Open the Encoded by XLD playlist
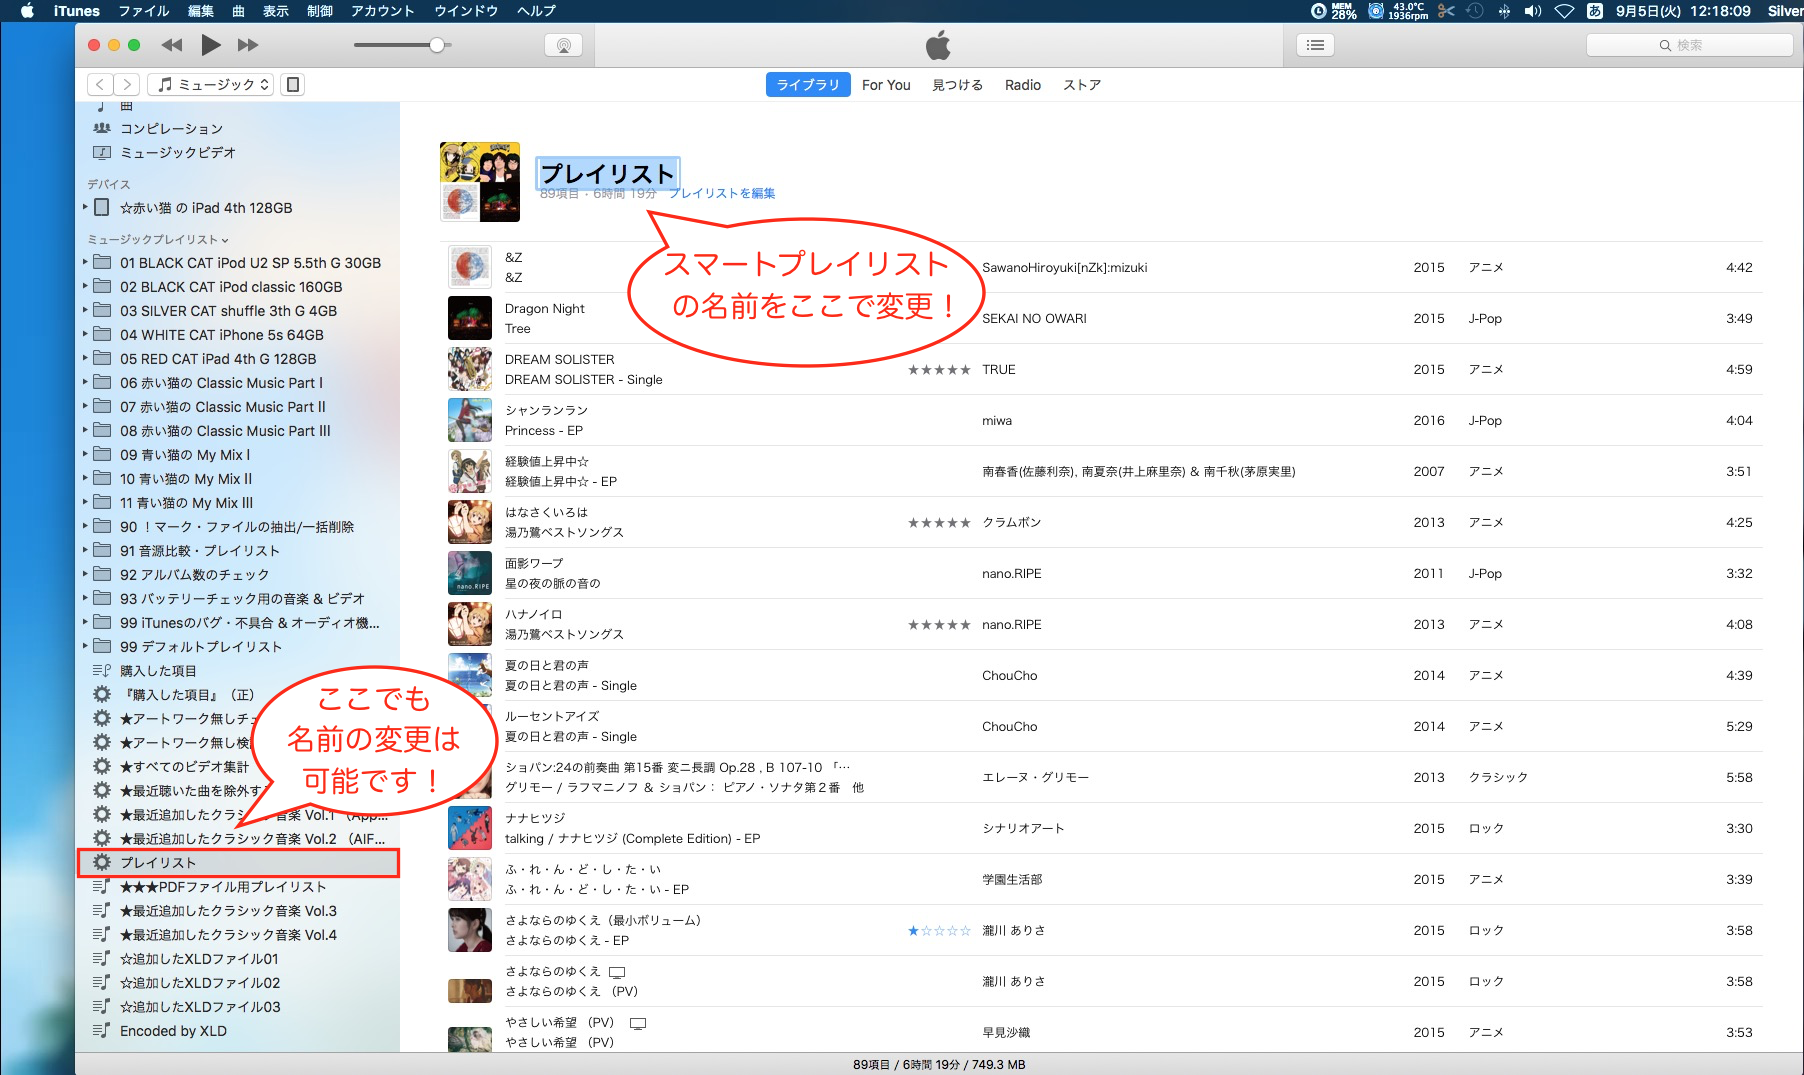The image size is (1804, 1075). 173,1031
